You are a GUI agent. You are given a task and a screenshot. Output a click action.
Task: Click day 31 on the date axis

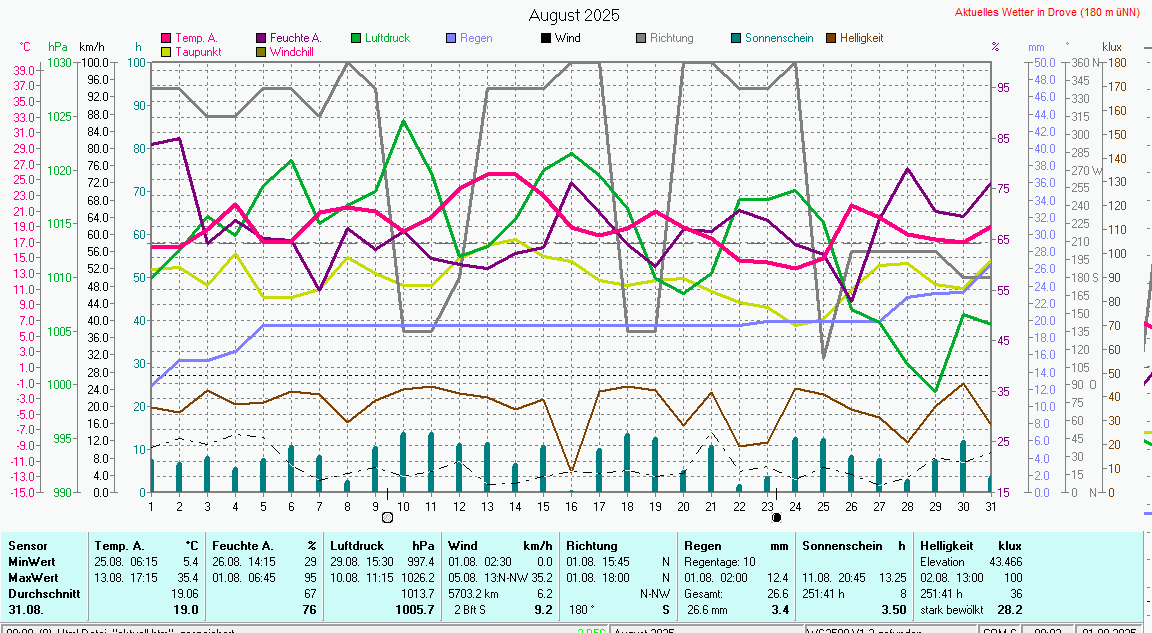click(x=989, y=505)
